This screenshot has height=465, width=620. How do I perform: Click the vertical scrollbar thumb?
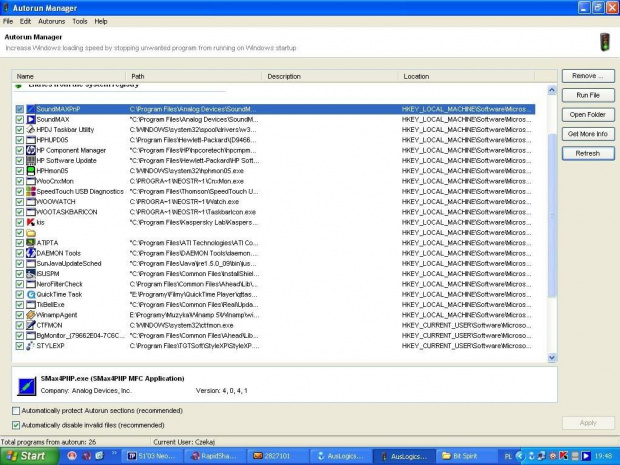552,215
